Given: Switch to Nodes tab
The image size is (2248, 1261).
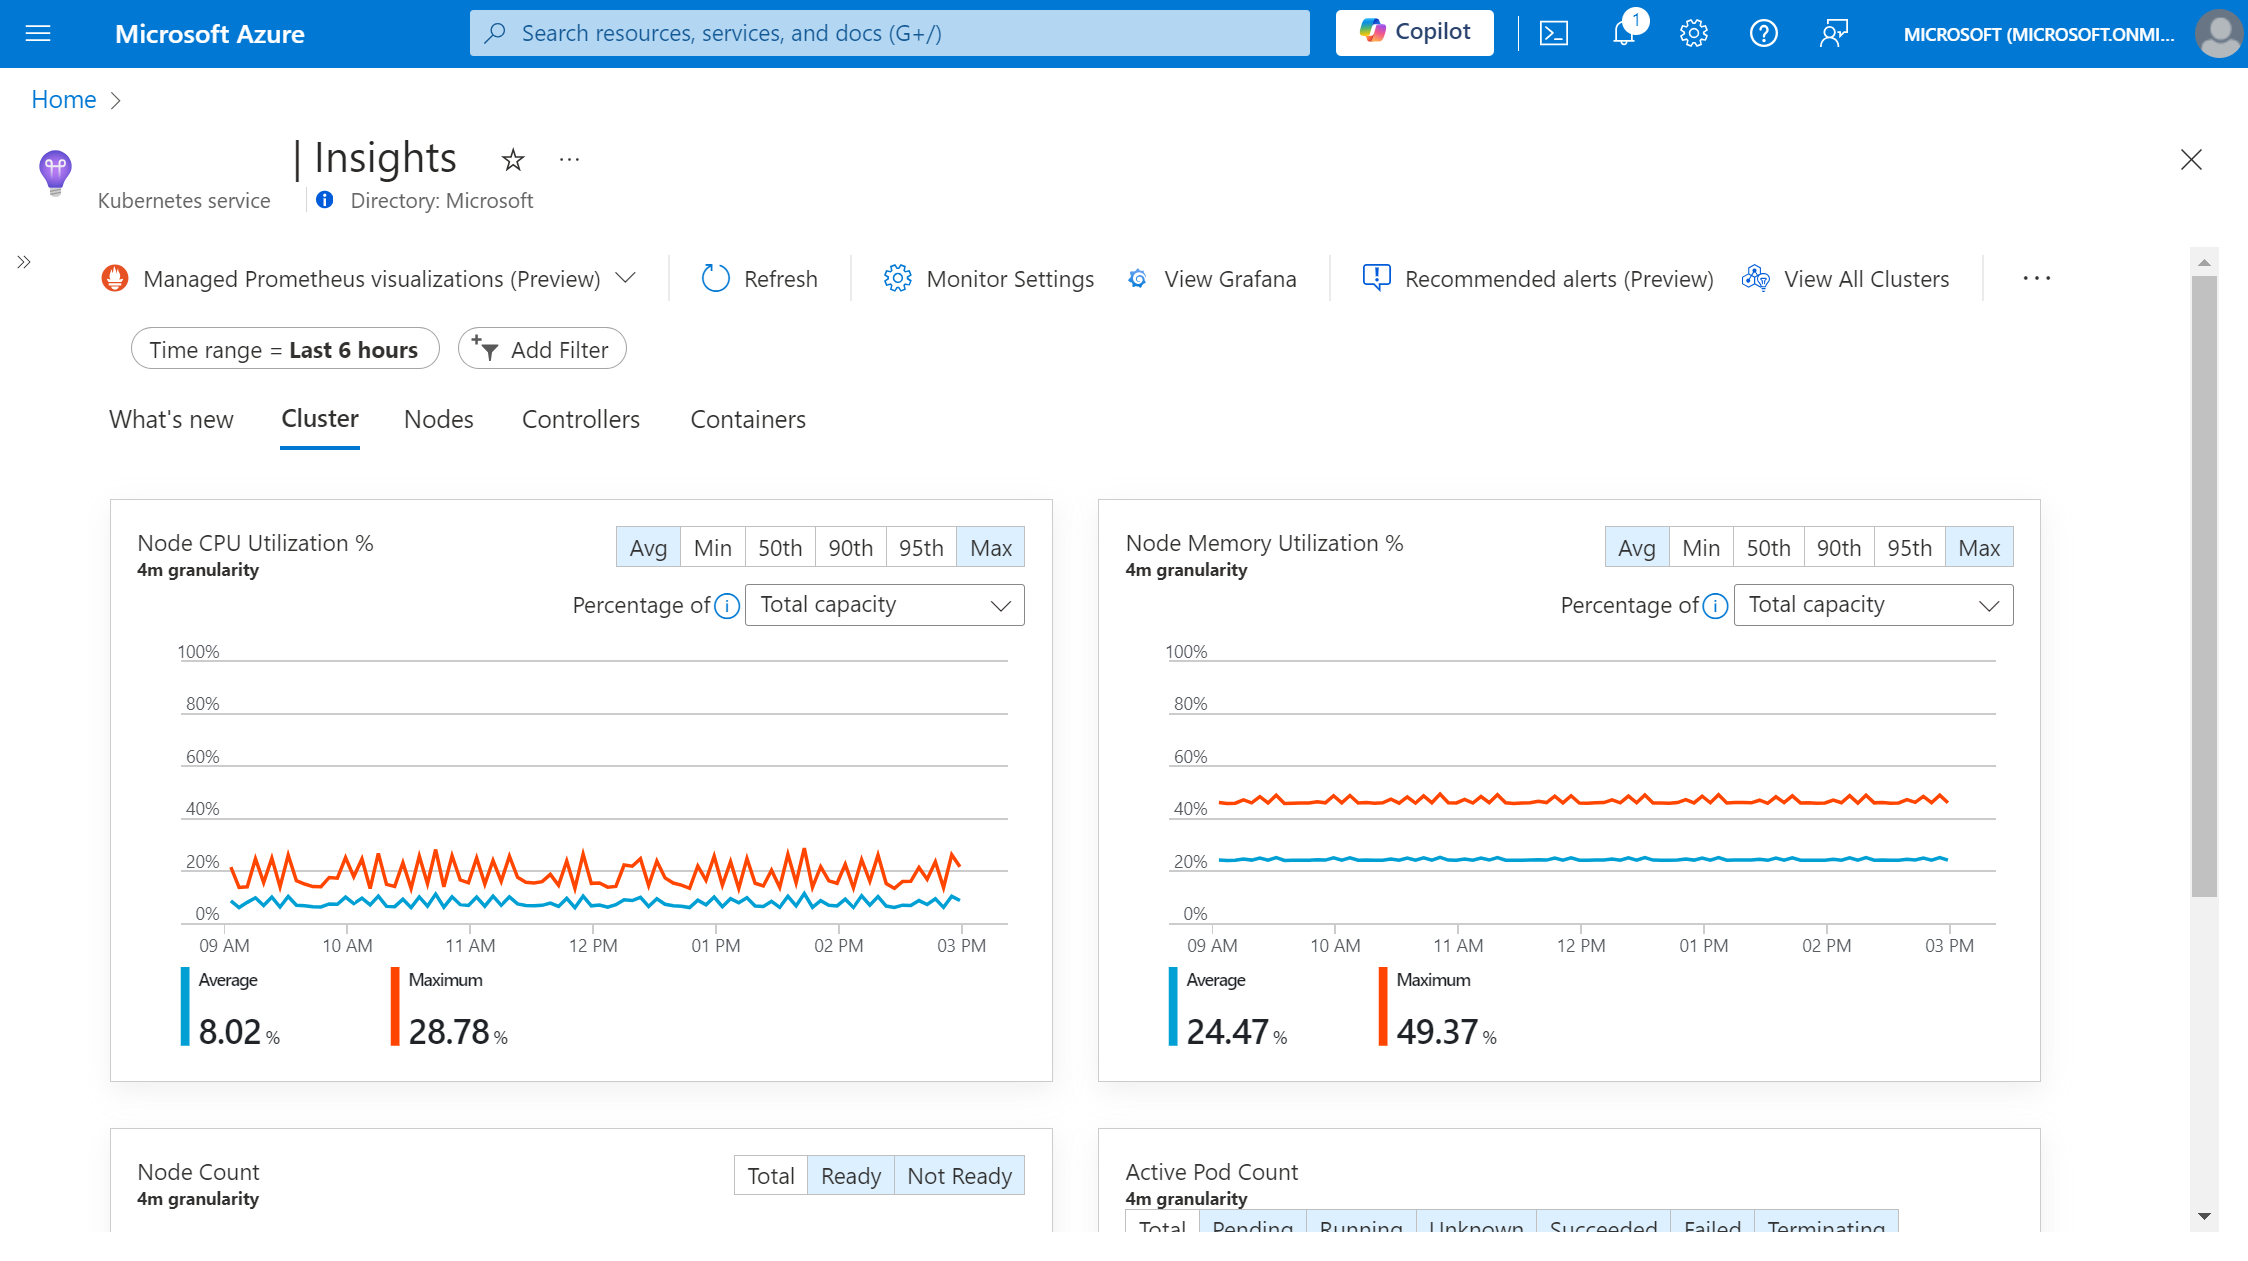Looking at the screenshot, I should [438, 420].
